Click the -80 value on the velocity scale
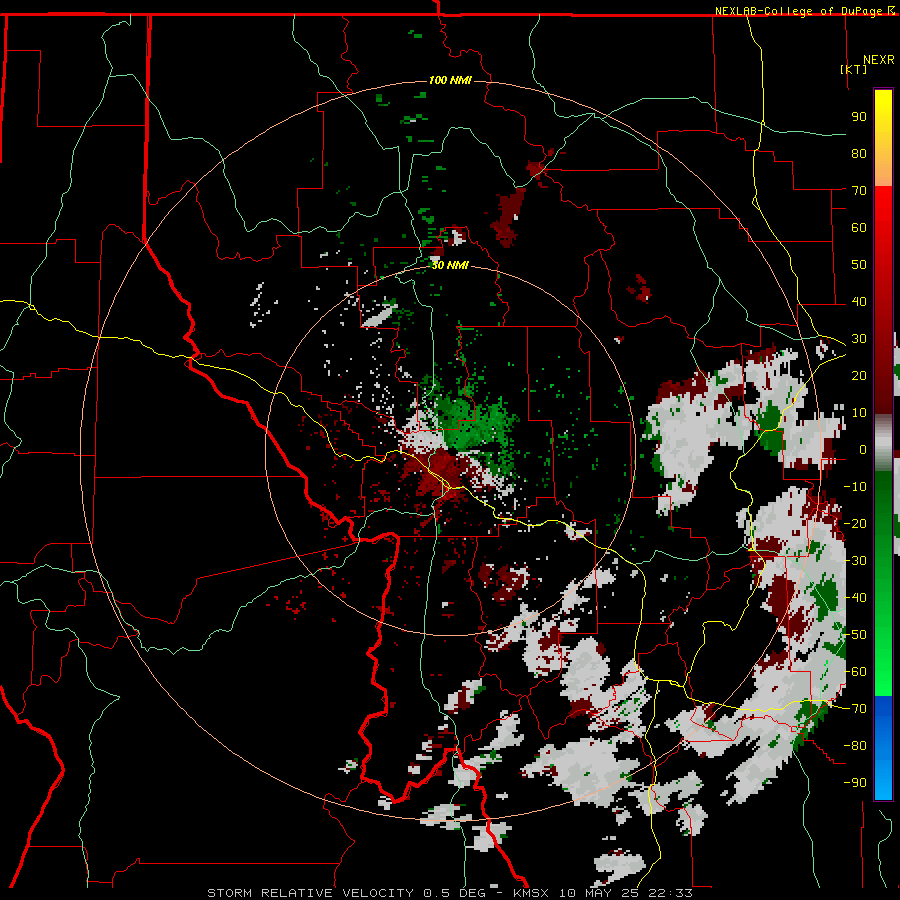This screenshot has height=900, width=900. [855, 746]
